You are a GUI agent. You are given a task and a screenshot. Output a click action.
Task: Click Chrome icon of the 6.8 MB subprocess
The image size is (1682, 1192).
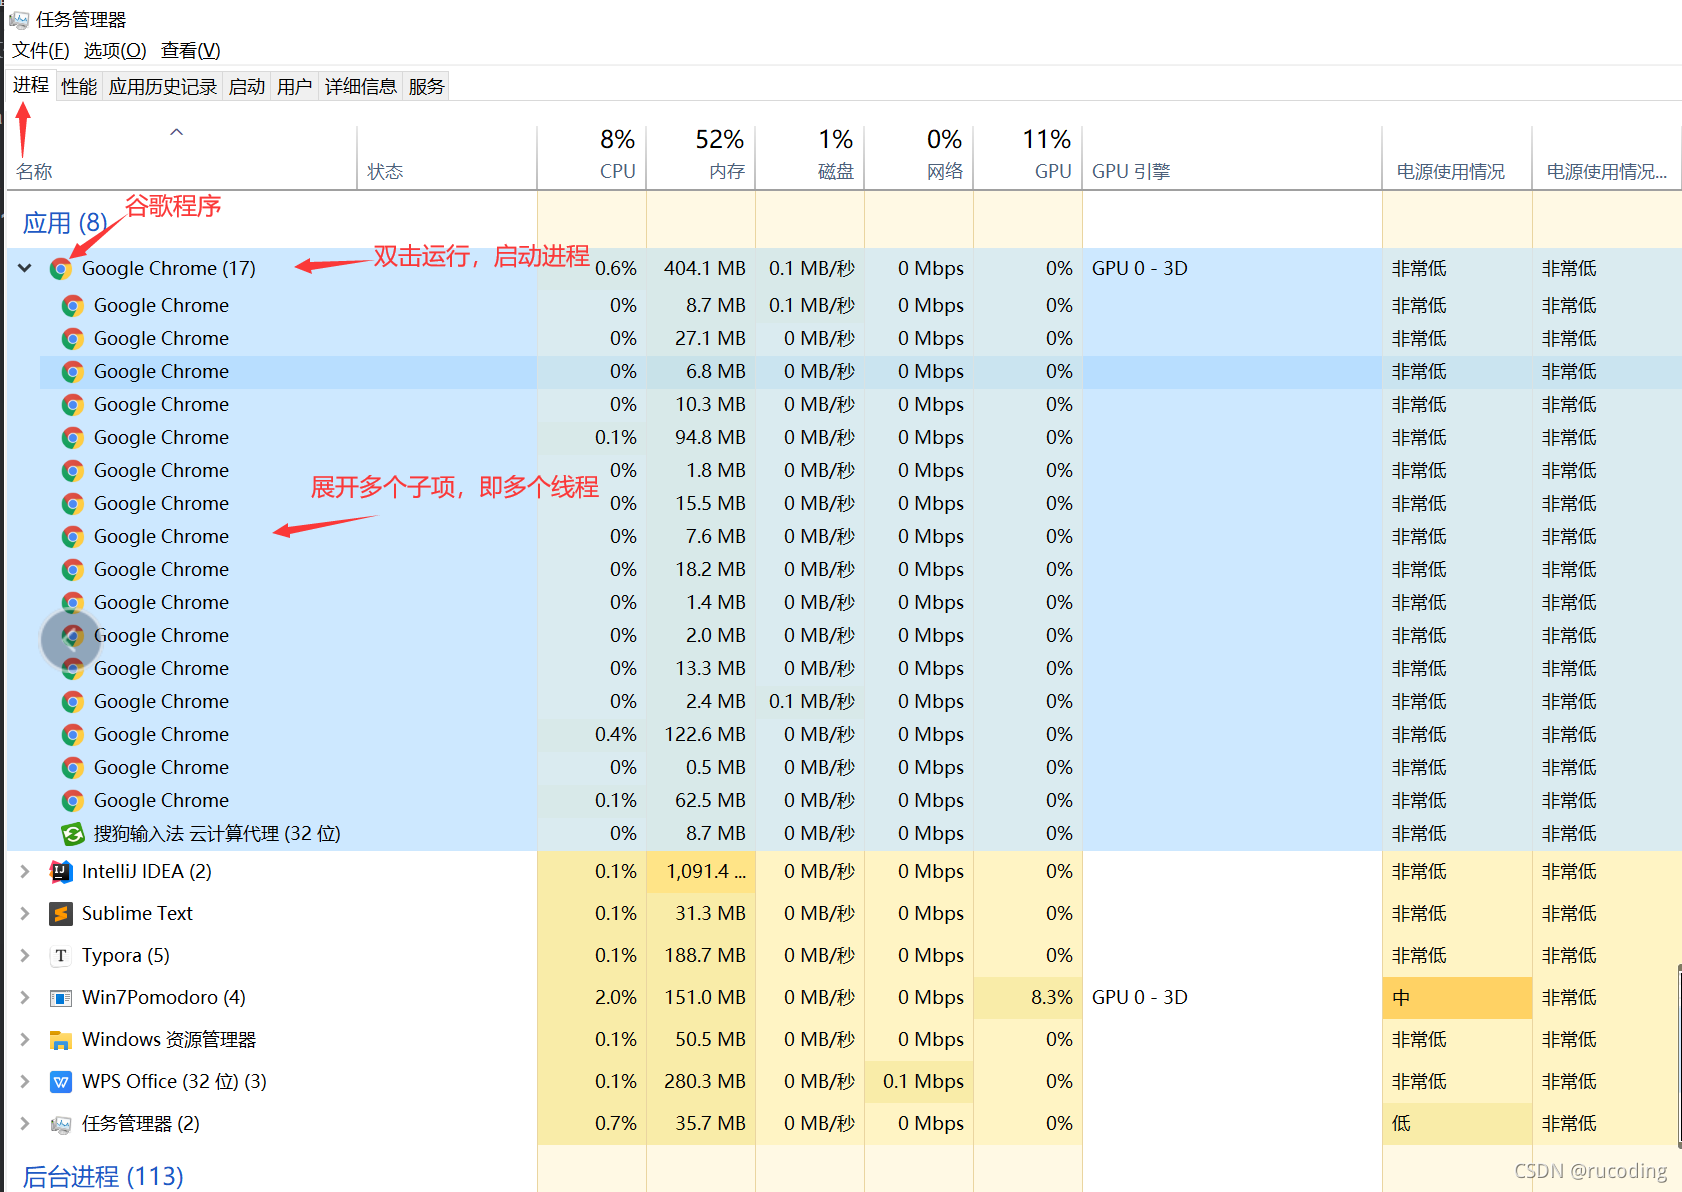[72, 371]
